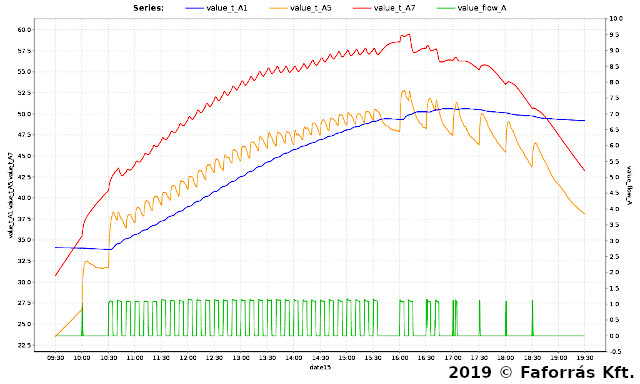This screenshot has height=384, width=640.
Task: Click the 30.0 label on the left axis
Action: tap(24, 282)
